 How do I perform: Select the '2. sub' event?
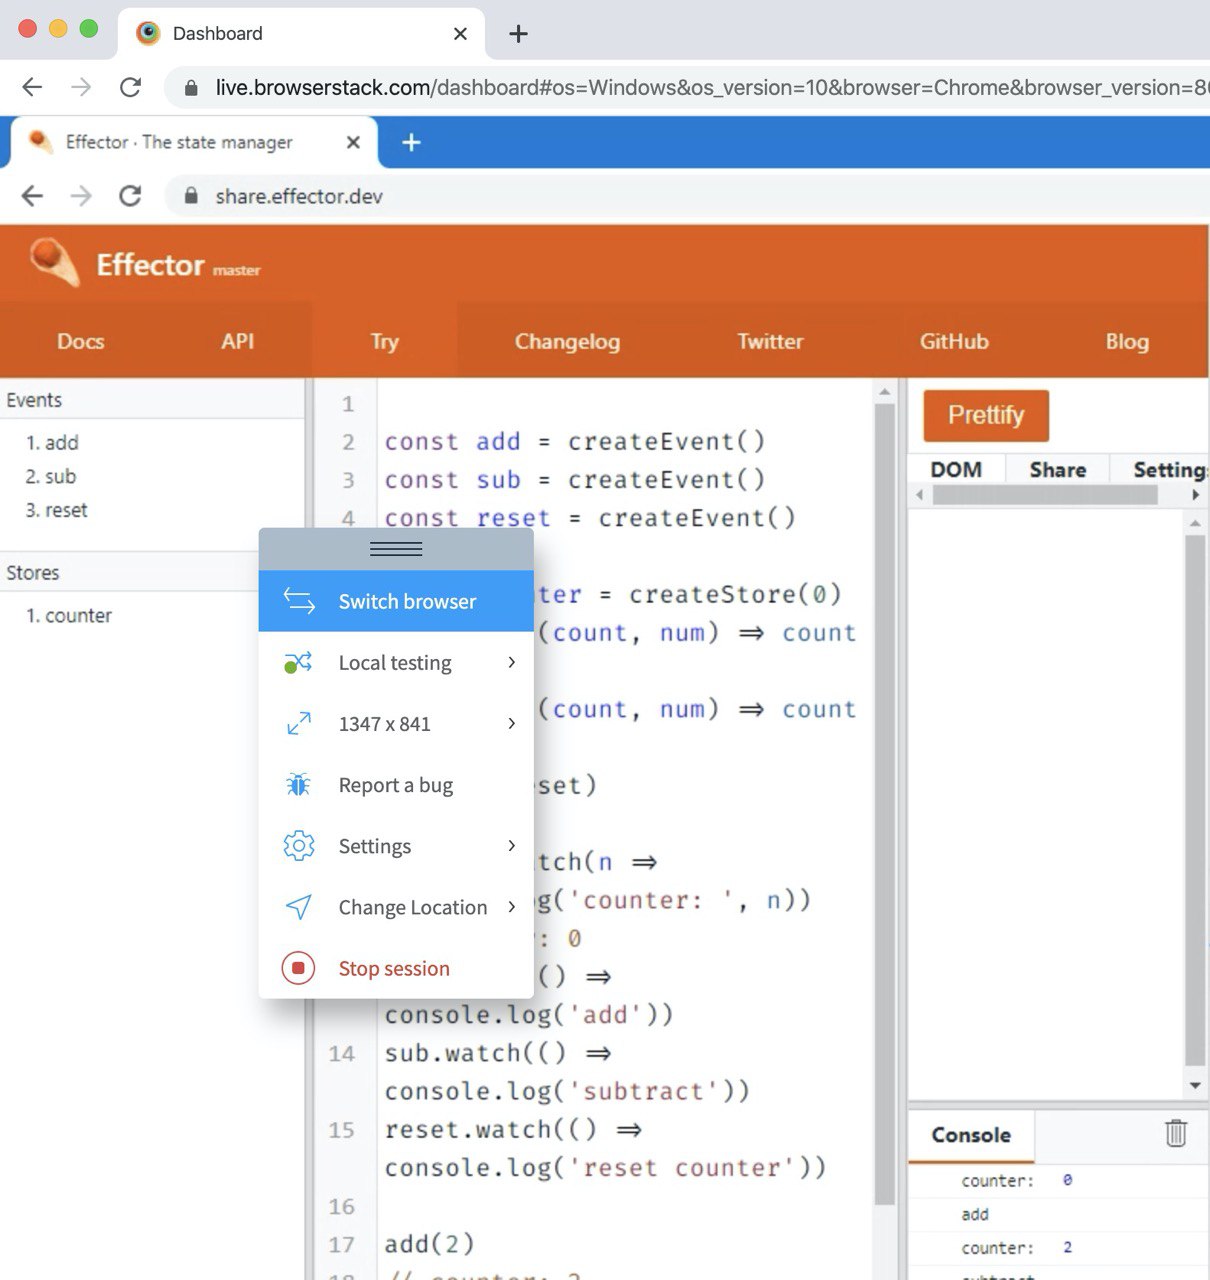[51, 476]
